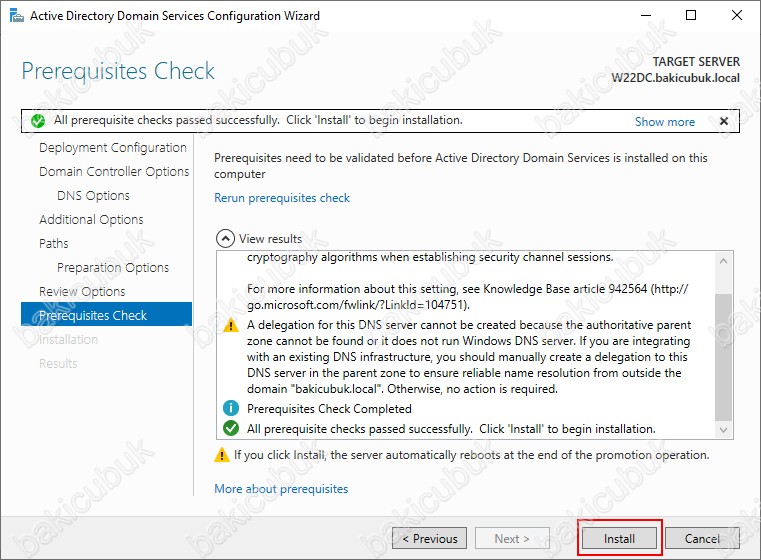Click the blue info icon beside Prerequisites Check Completed

point(231,409)
